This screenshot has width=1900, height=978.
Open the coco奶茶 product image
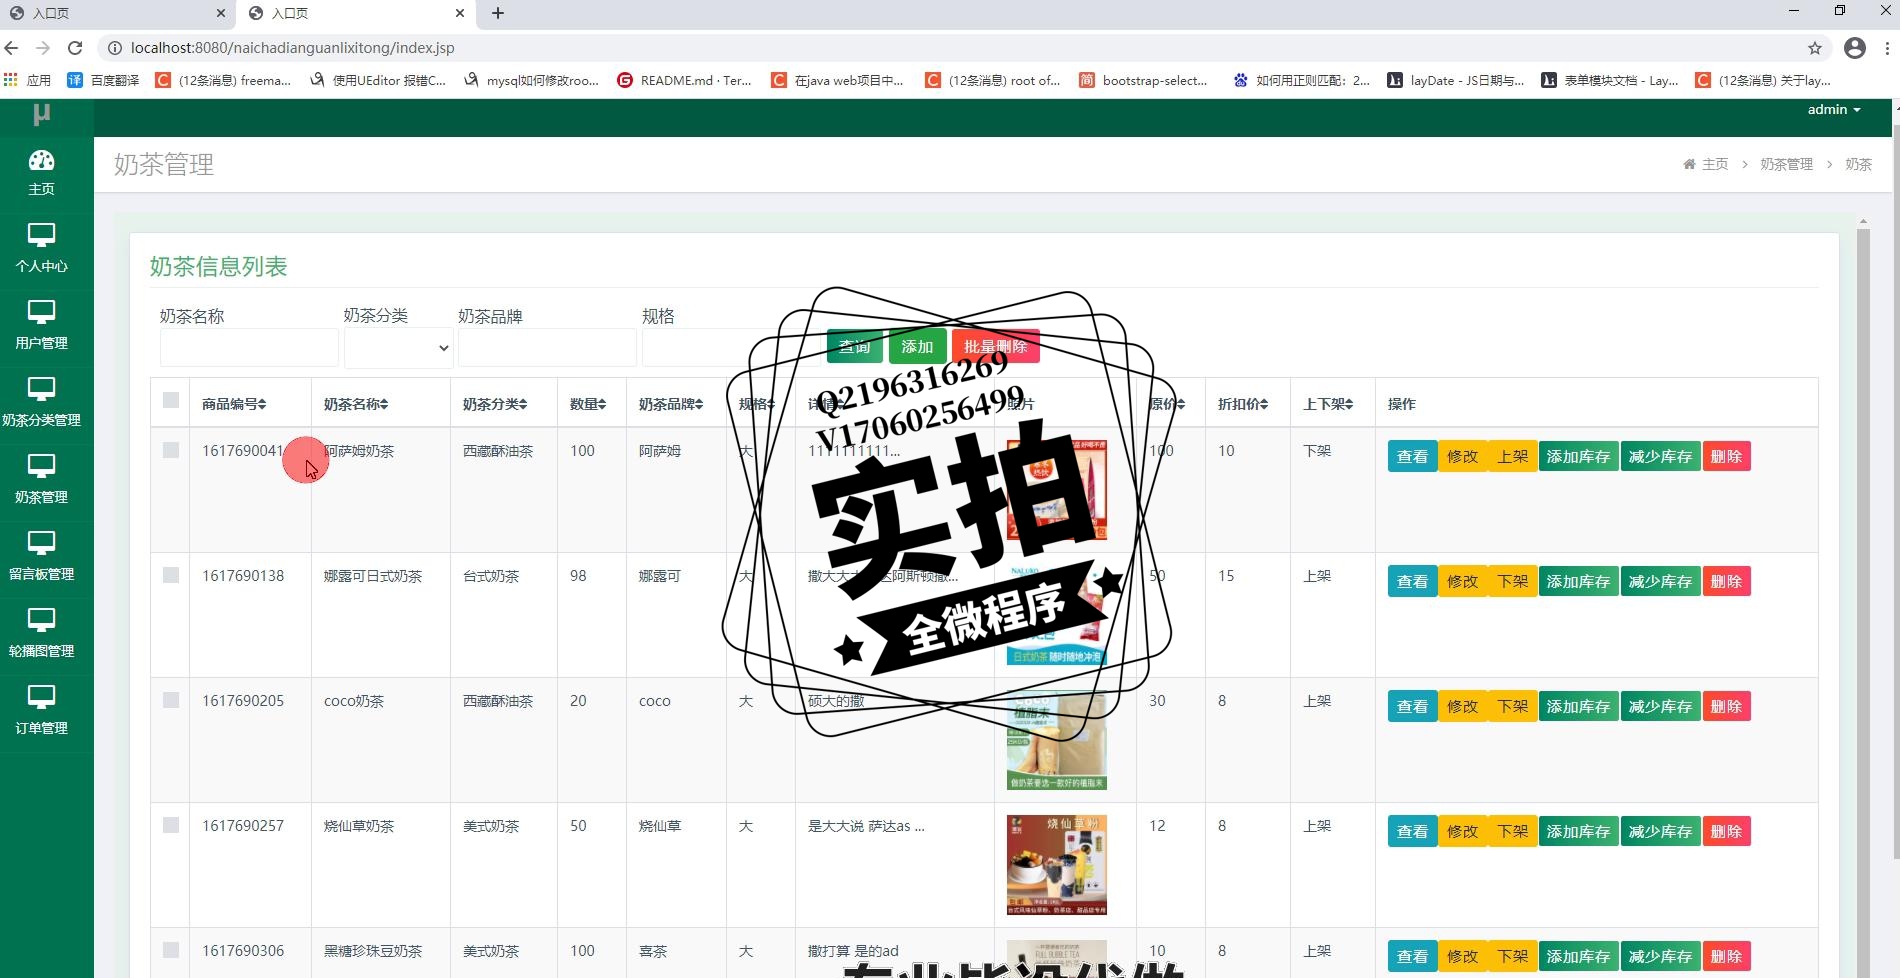point(1056,740)
